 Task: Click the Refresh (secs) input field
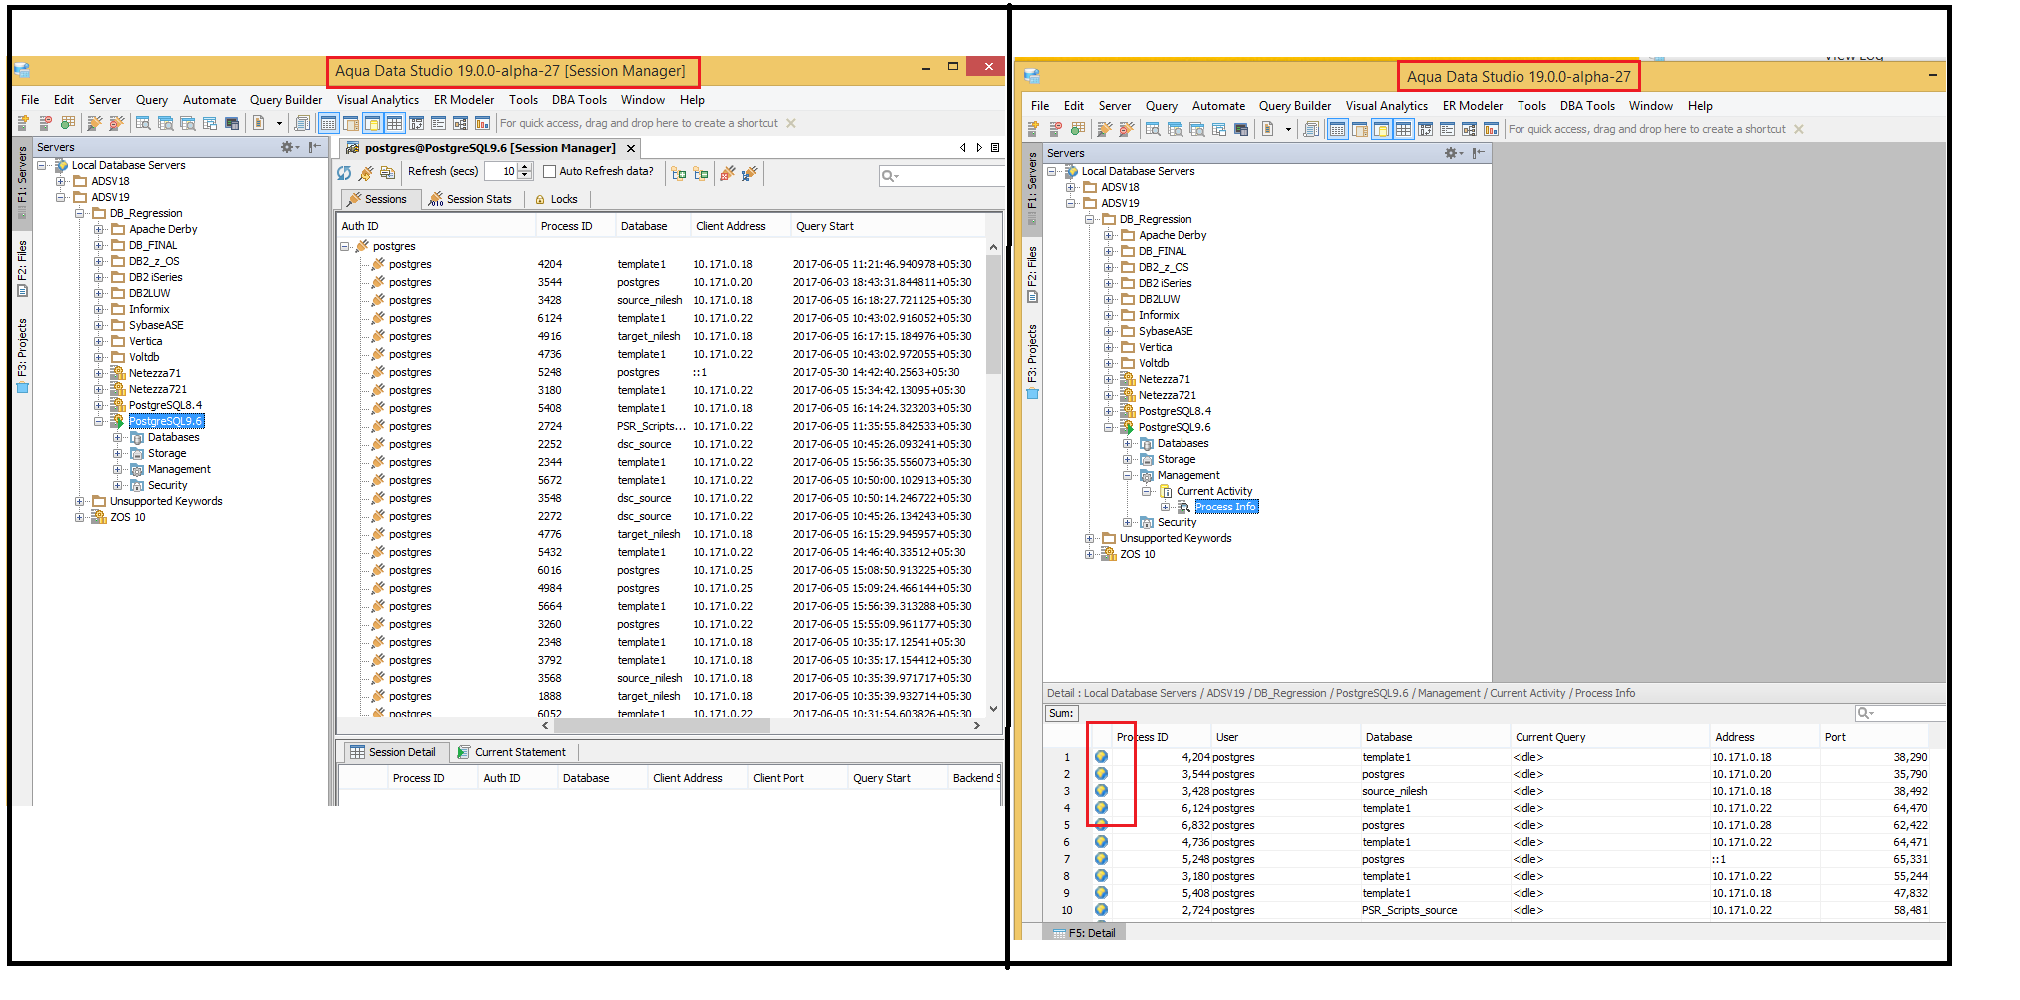click(501, 172)
